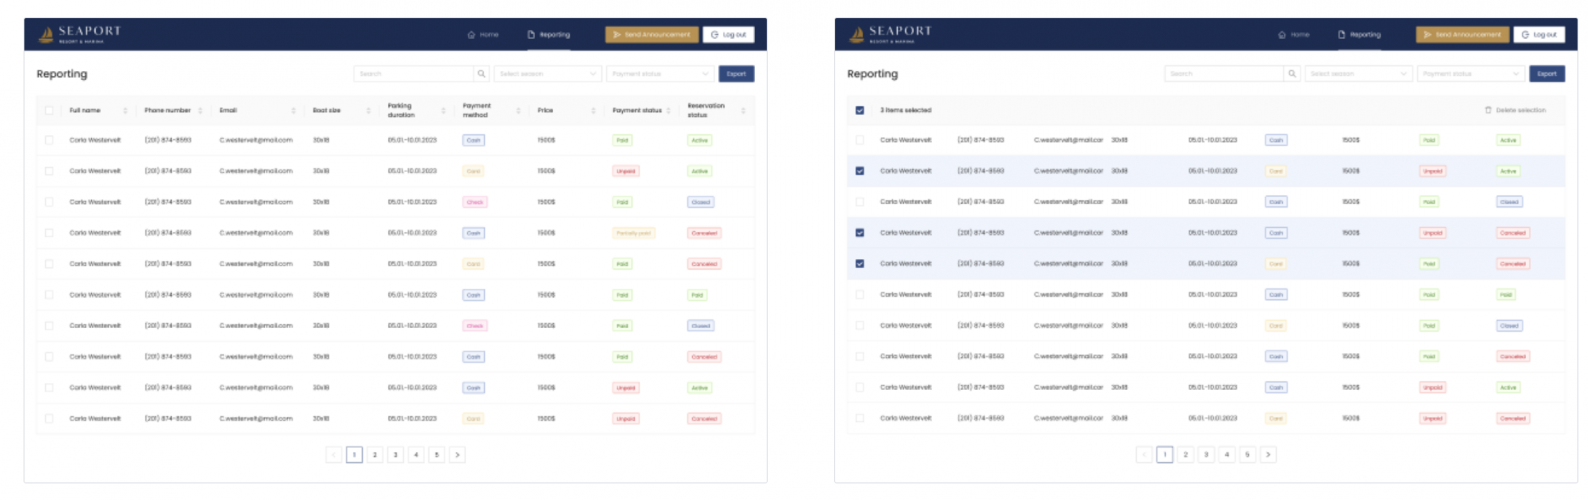
Task: Sort by Boat size column arrows
Action: pos(368,111)
